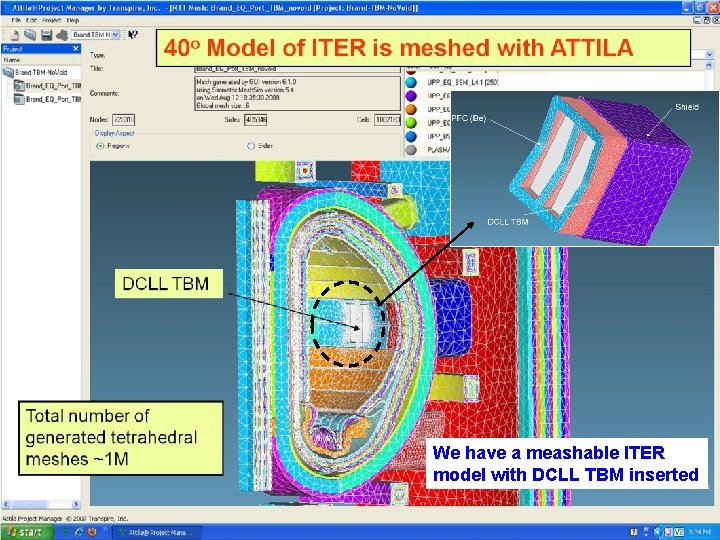Click the right arrow of Project panel scrollbar
Screen dimensions: 720x540
pyautogui.click(x=76, y=504)
